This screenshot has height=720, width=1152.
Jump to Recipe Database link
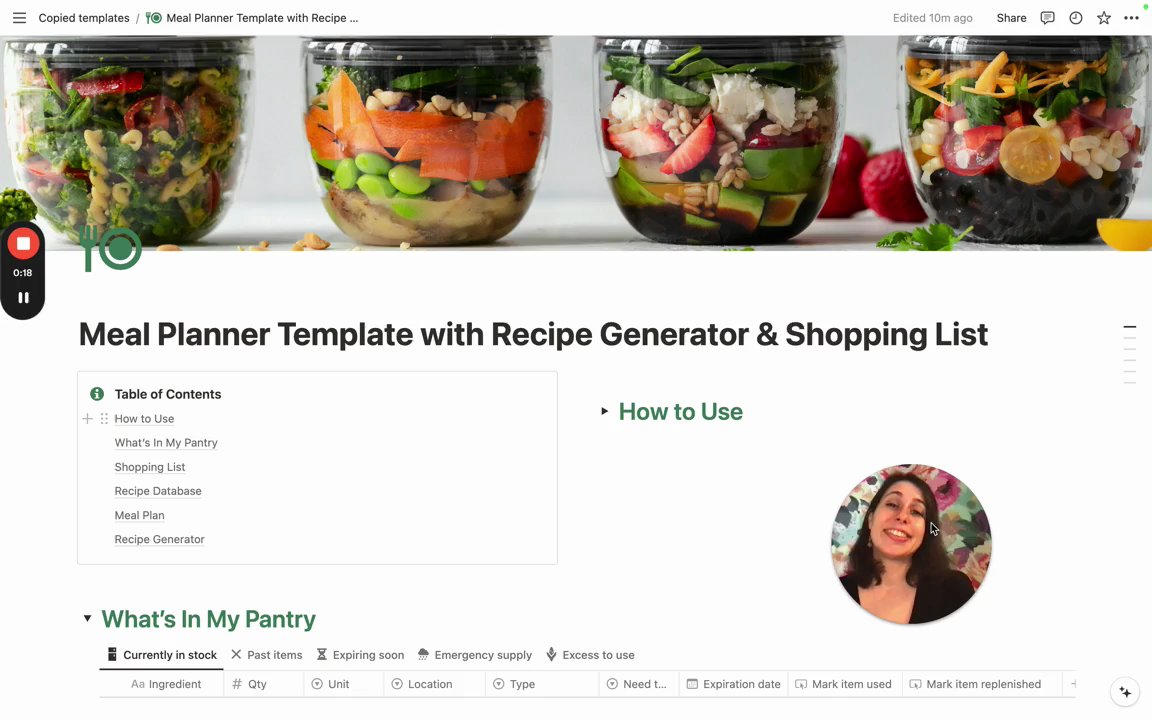tap(158, 491)
